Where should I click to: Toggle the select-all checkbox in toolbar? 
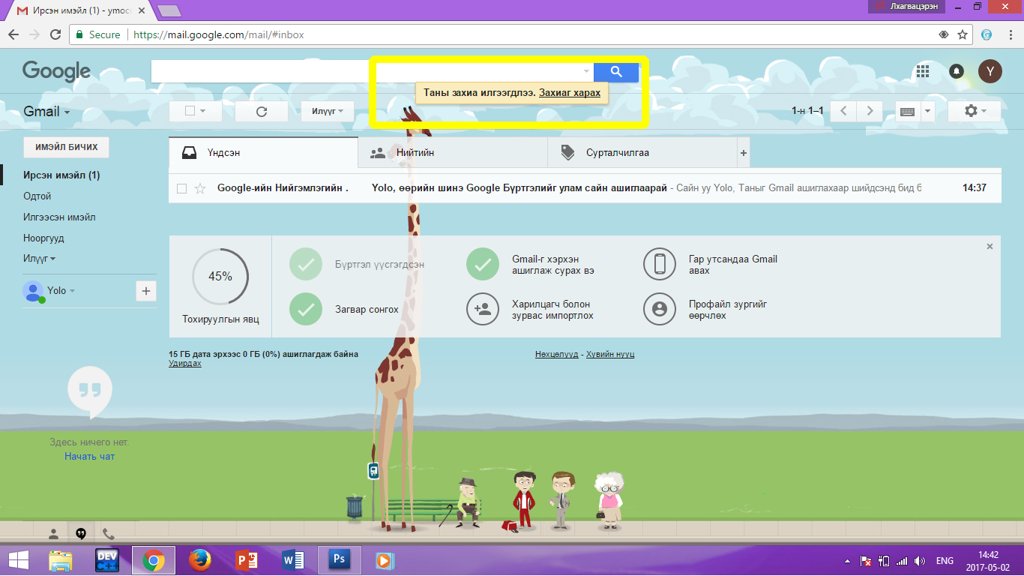190,111
